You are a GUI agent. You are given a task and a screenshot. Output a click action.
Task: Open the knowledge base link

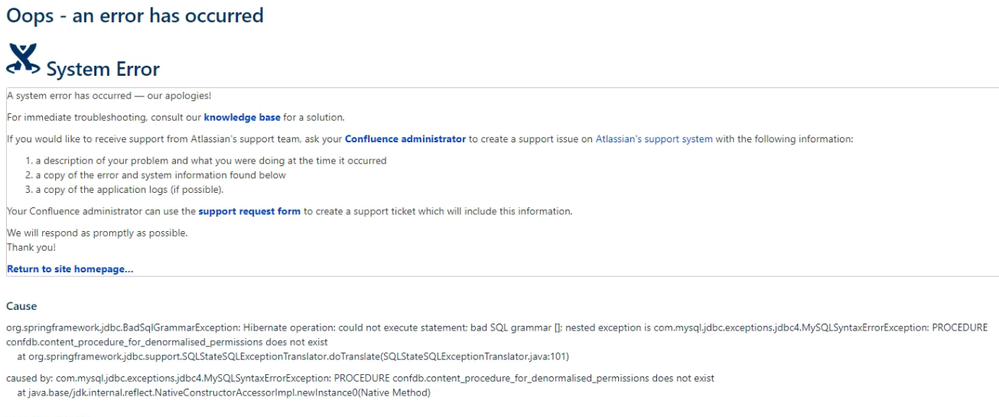click(x=242, y=117)
